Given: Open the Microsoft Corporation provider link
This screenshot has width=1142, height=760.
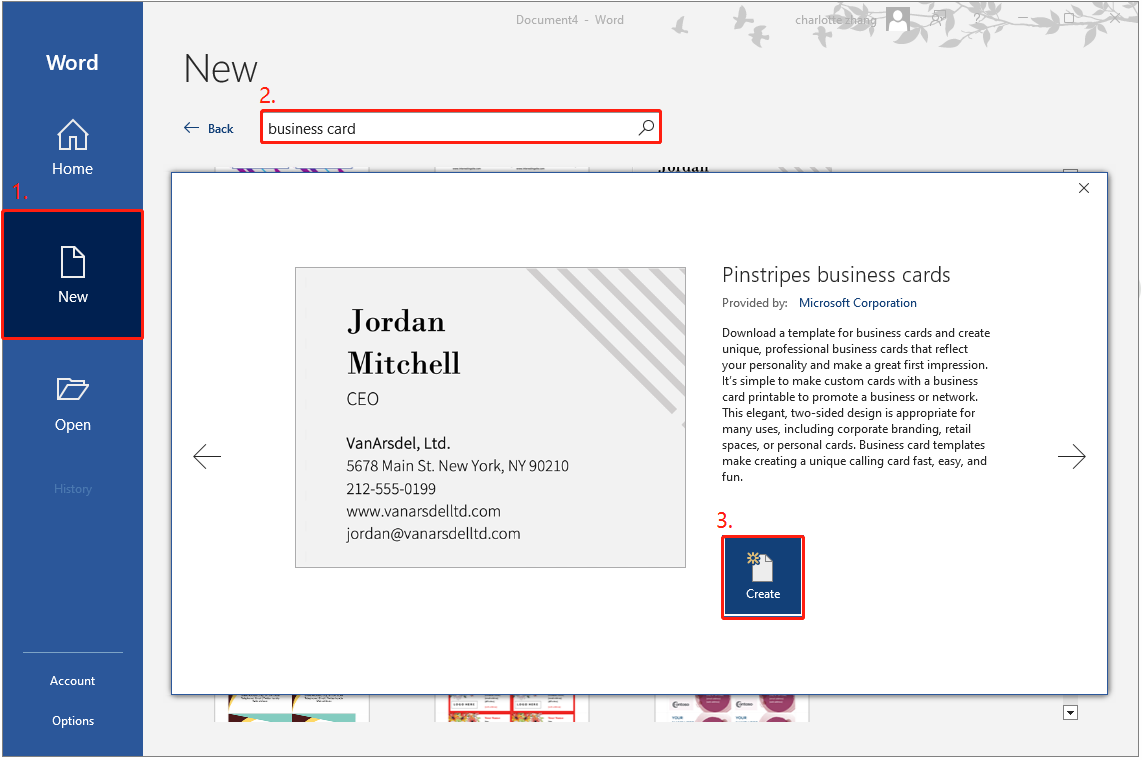Looking at the screenshot, I should (x=857, y=303).
